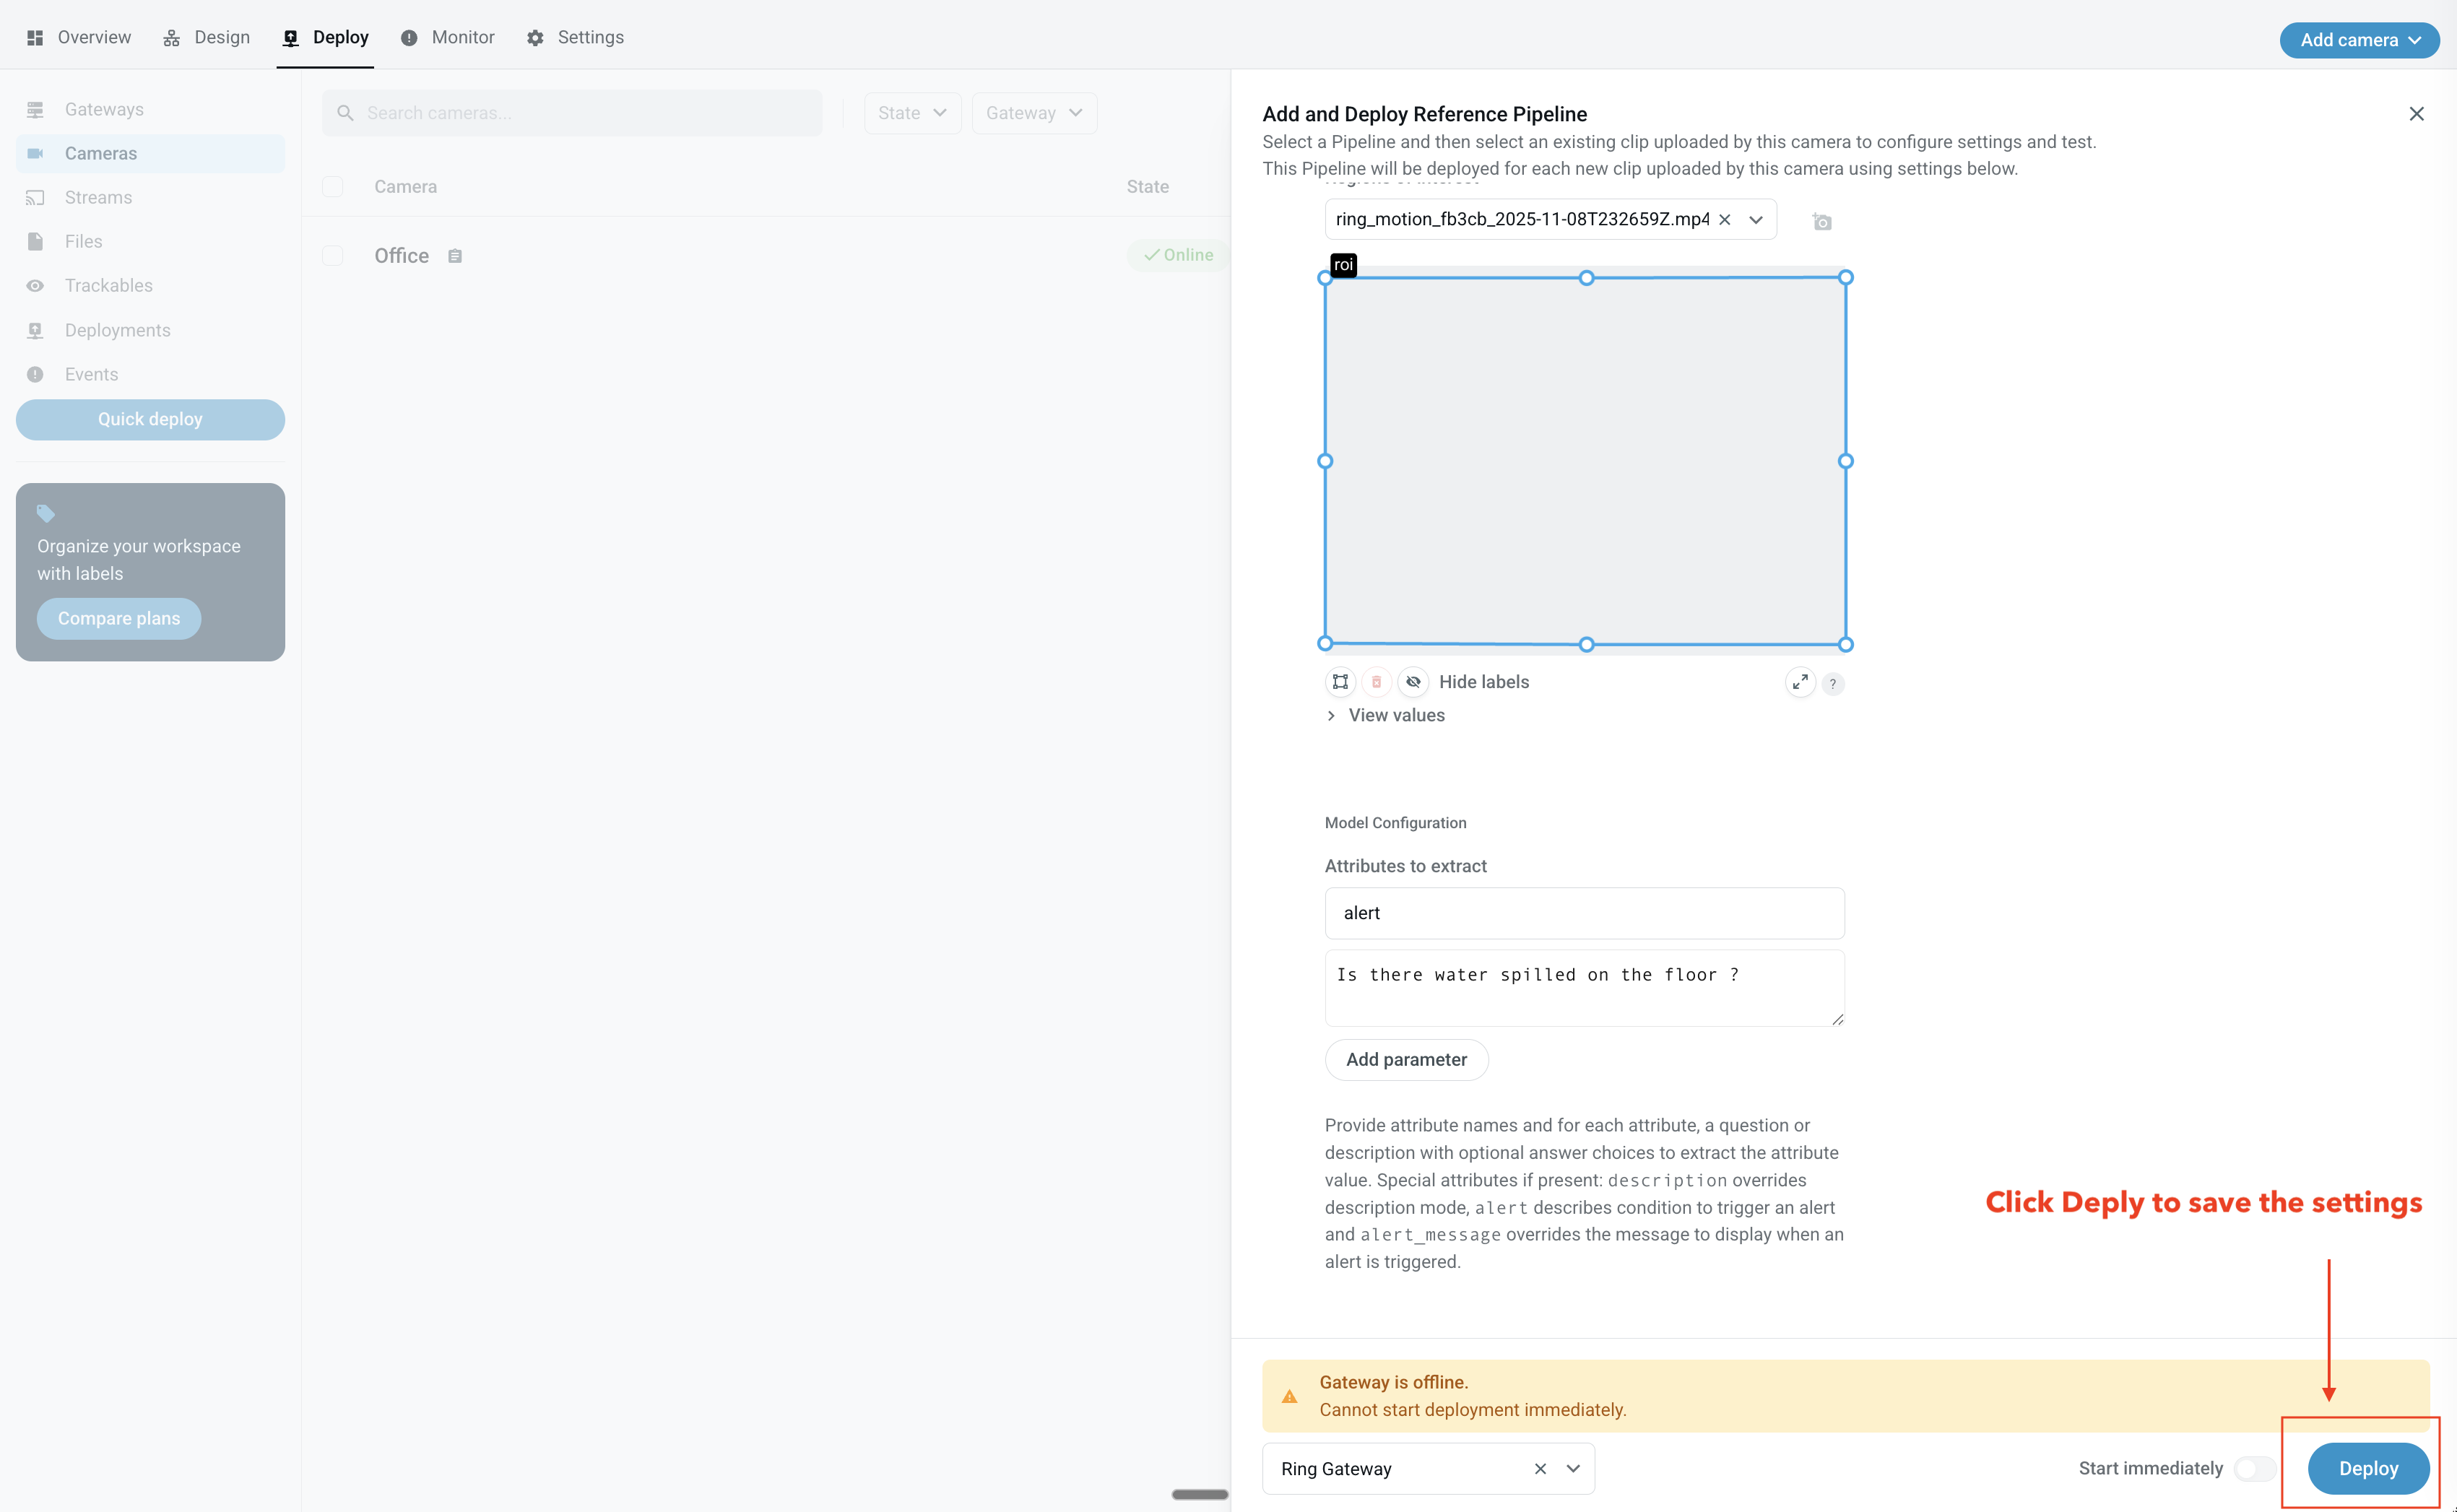Click the draw region rectangle tool icon
The width and height of the screenshot is (2457, 1512).
click(1340, 682)
